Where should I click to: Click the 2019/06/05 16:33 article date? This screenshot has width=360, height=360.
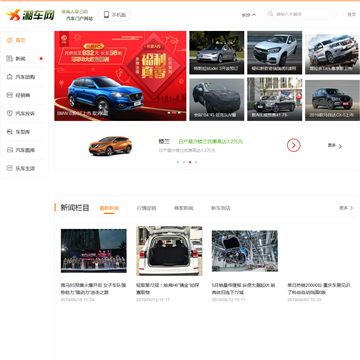click(304, 300)
